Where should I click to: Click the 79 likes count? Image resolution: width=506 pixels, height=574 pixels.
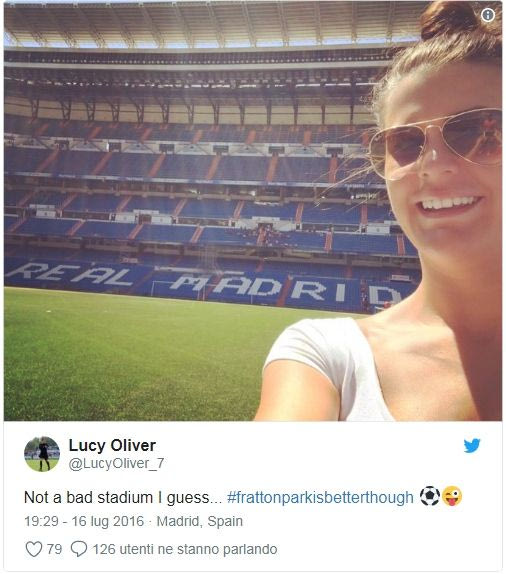coord(54,549)
